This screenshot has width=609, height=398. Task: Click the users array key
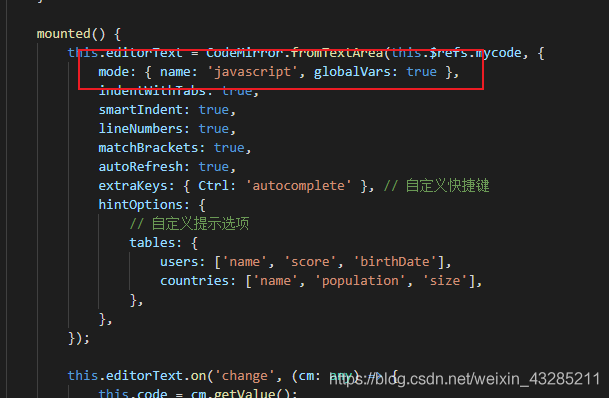coord(179,262)
